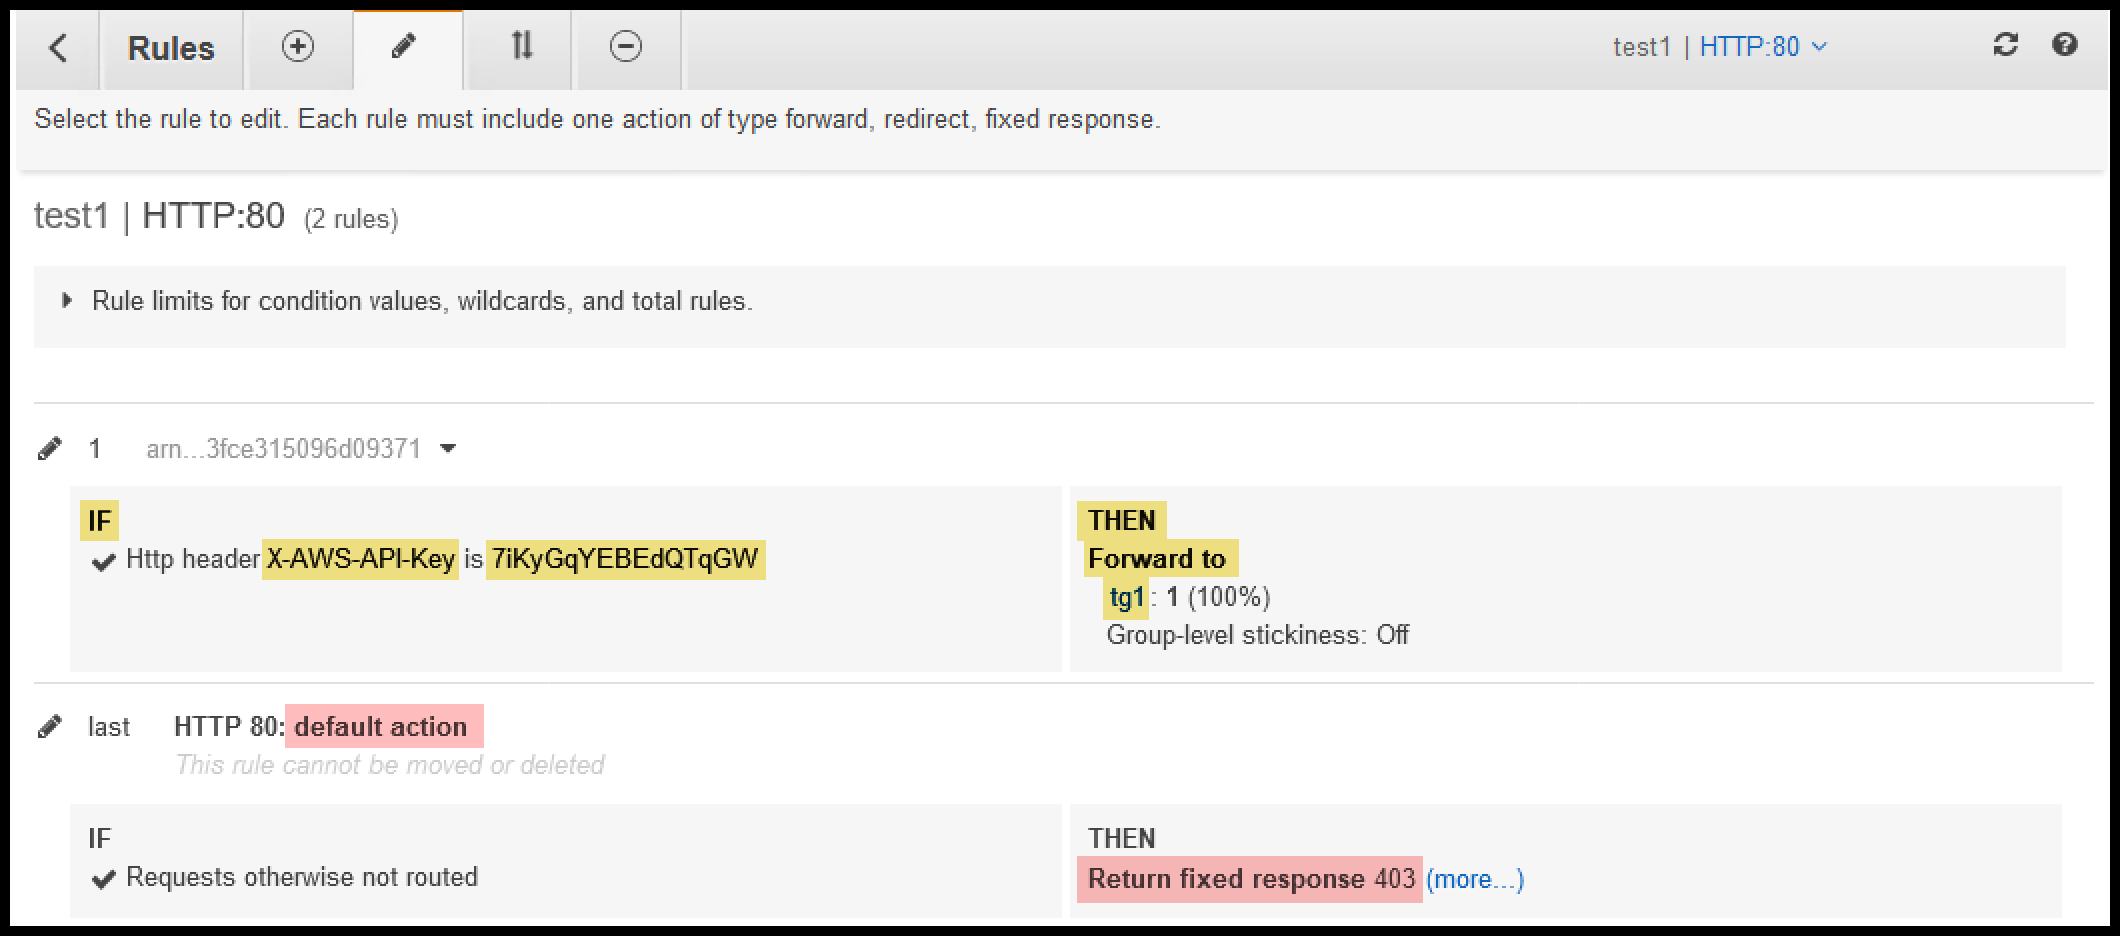Open the tg1 target group link
Image resolution: width=2120 pixels, height=936 pixels.
tap(1126, 597)
